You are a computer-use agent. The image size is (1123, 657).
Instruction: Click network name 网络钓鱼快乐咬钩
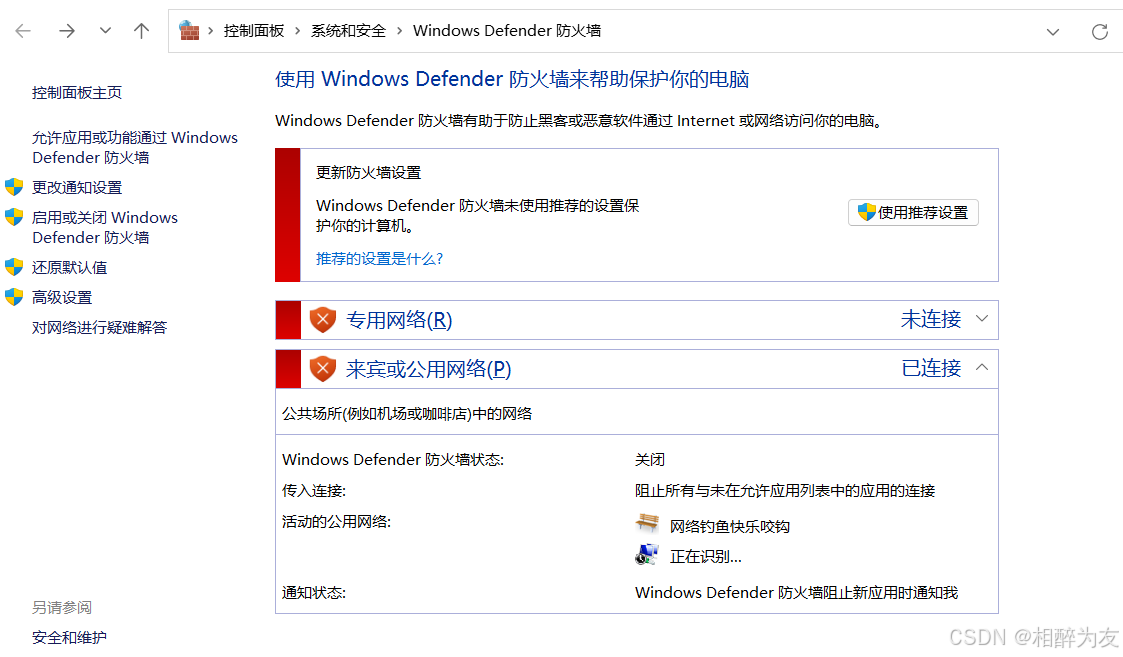tap(729, 527)
